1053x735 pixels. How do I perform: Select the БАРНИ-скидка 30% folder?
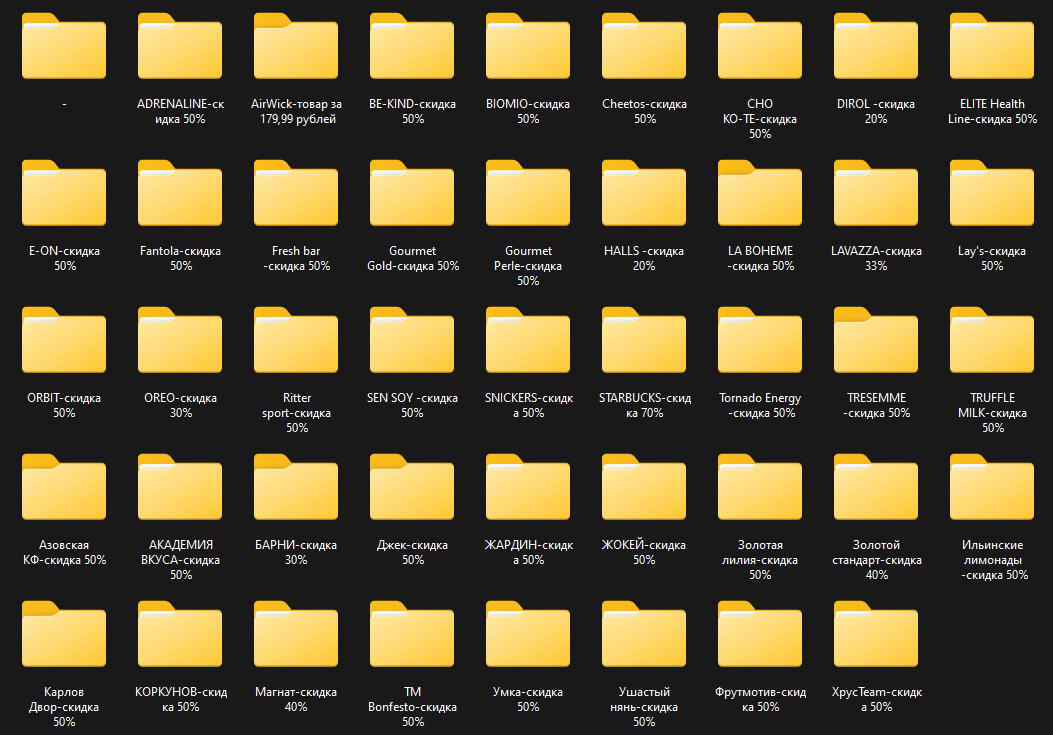pos(296,487)
